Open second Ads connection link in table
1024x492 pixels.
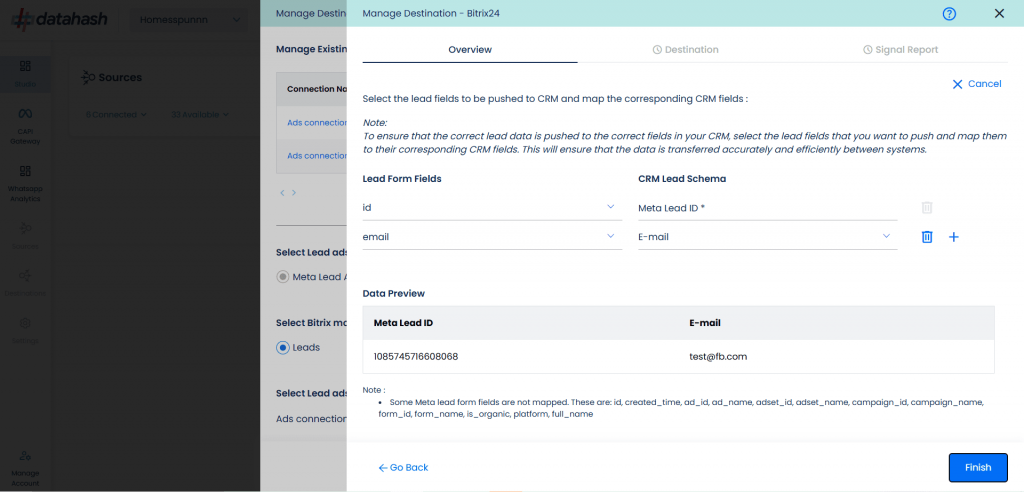[317, 156]
